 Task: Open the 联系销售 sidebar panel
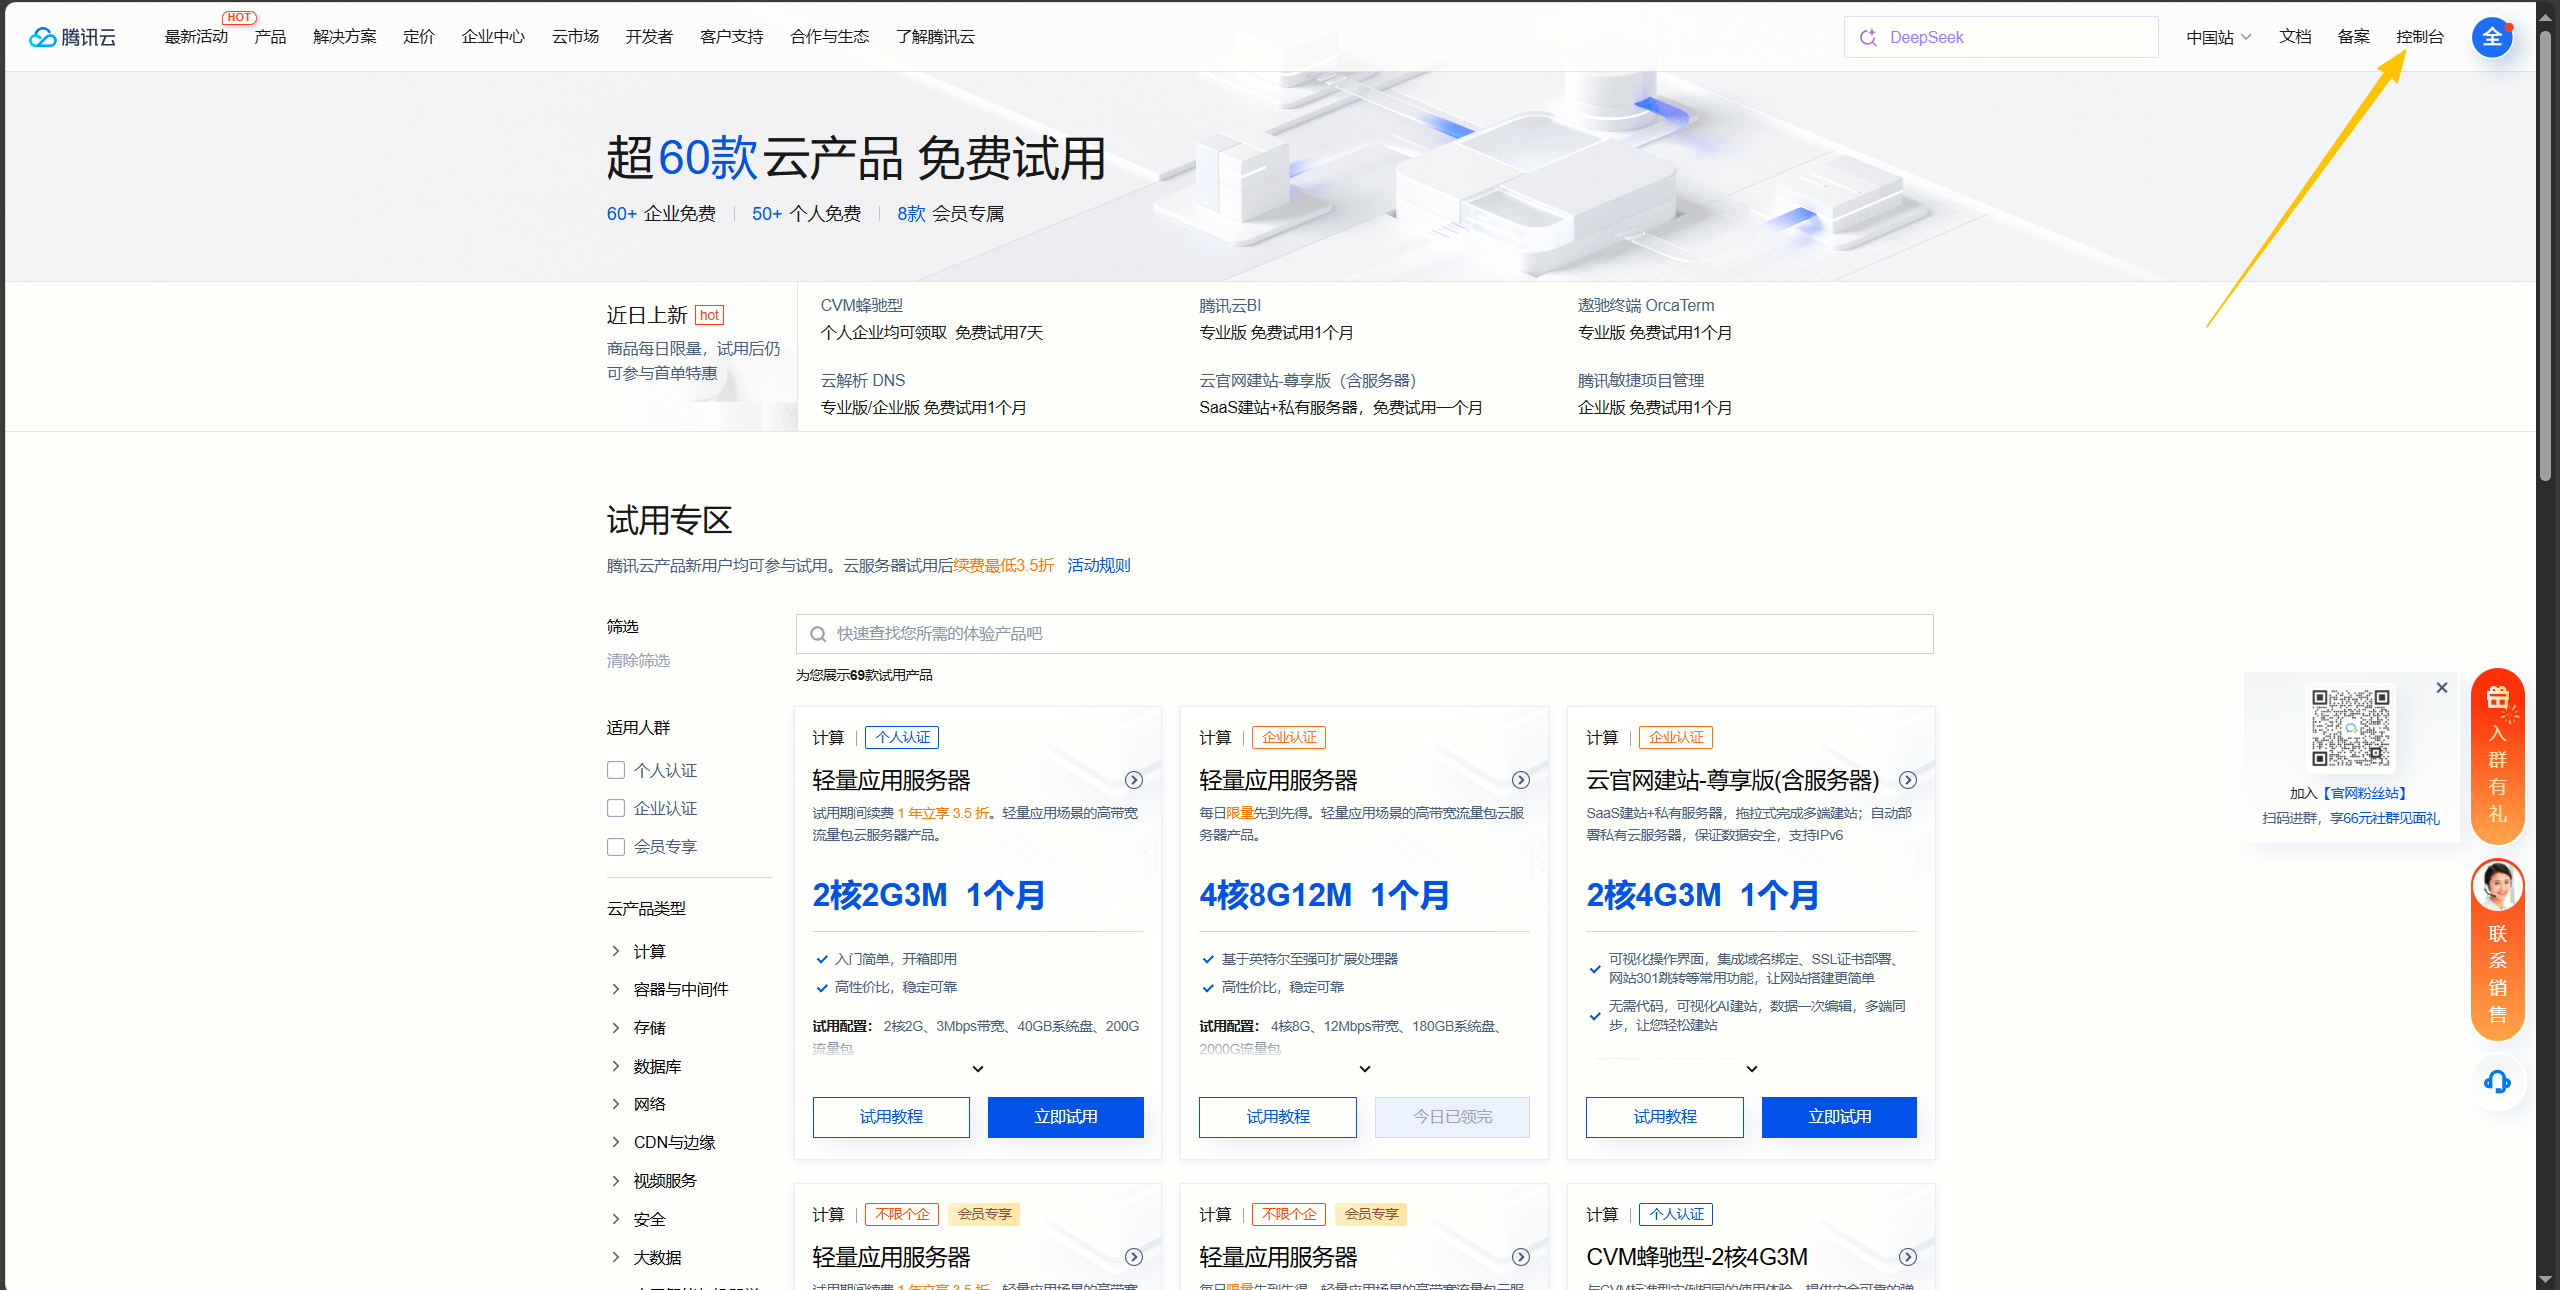coord(2497,960)
